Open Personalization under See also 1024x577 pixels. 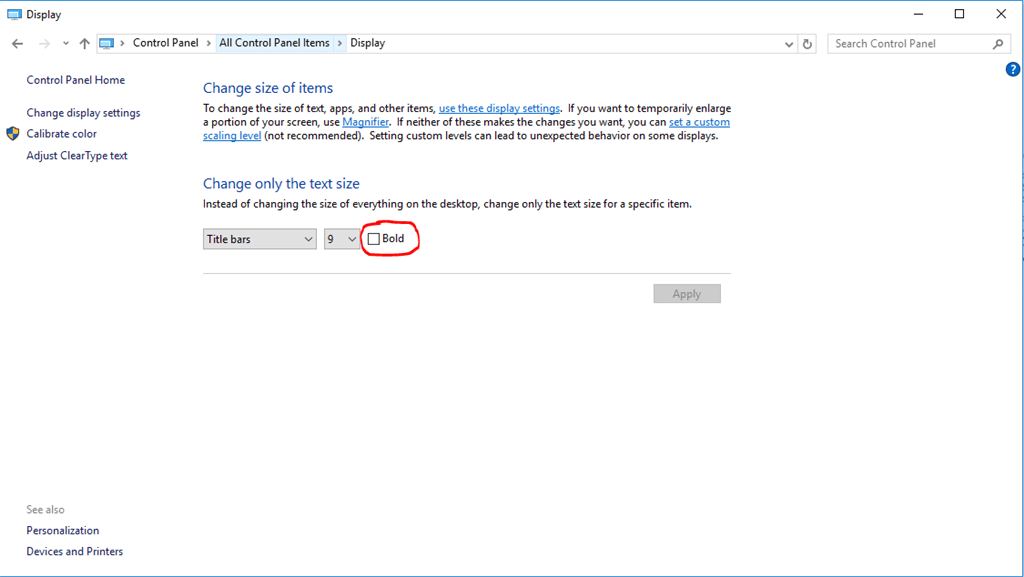(x=63, y=531)
